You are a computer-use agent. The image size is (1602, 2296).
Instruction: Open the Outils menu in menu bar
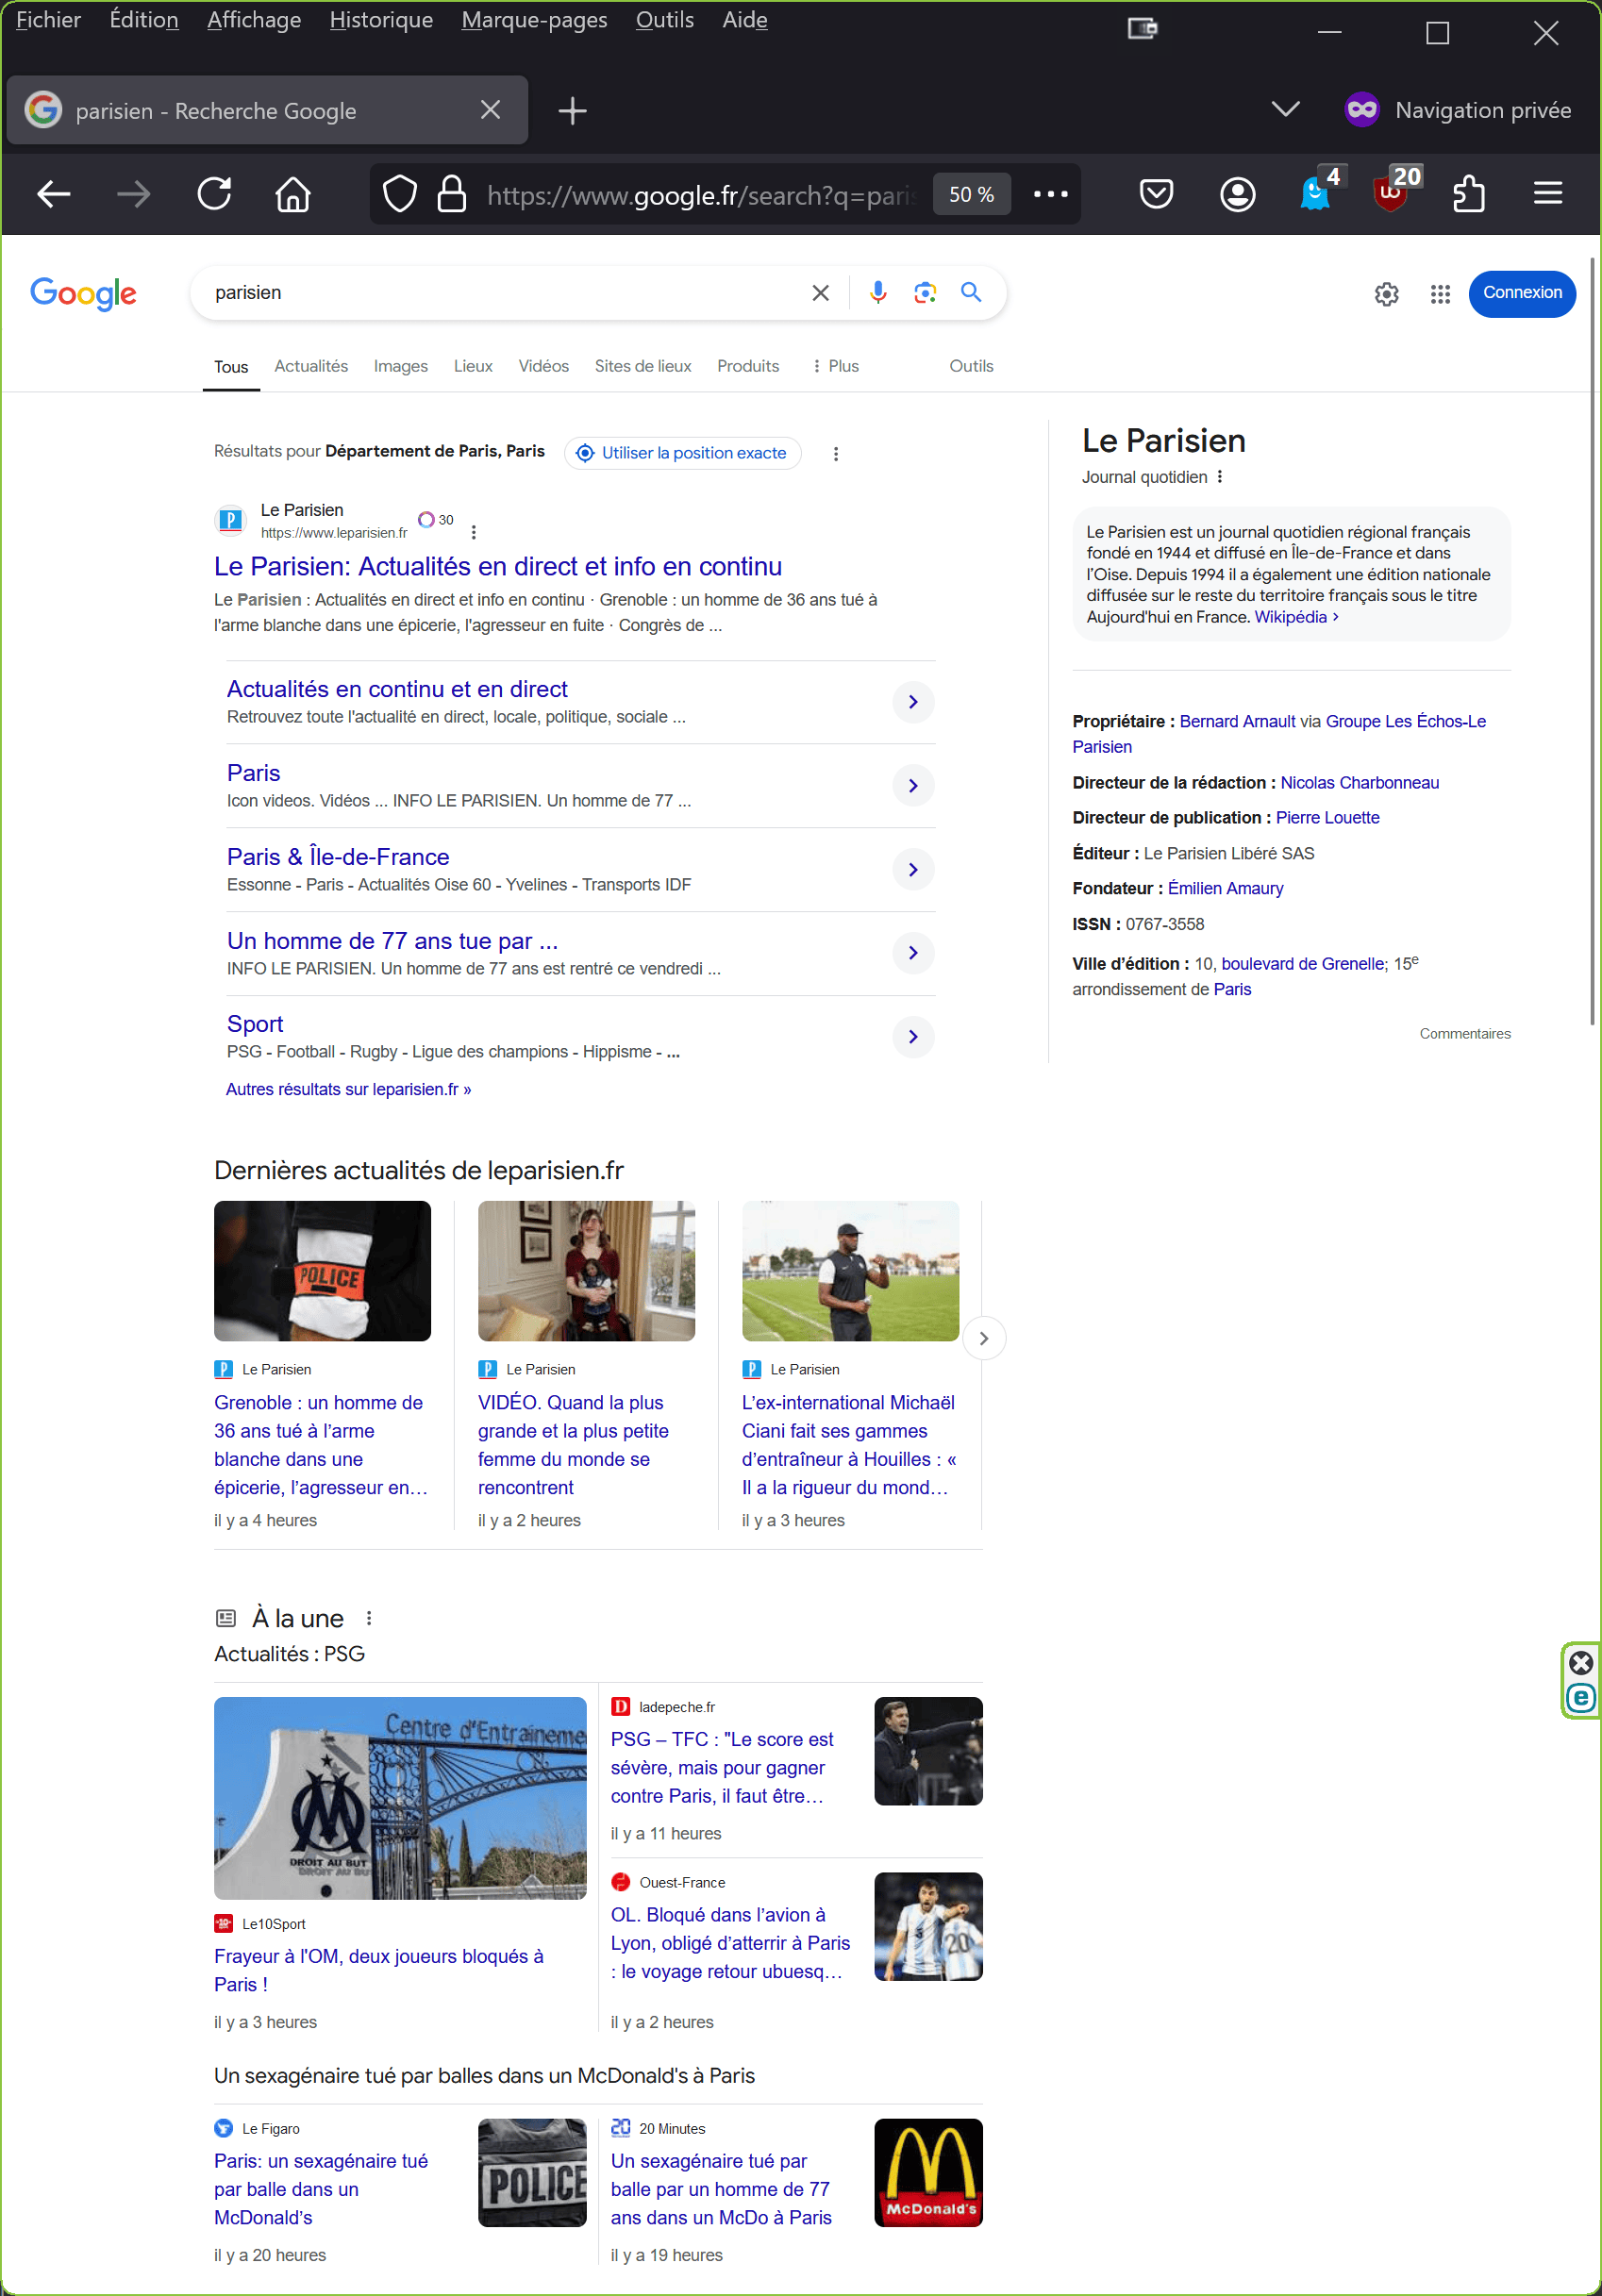[x=665, y=20]
